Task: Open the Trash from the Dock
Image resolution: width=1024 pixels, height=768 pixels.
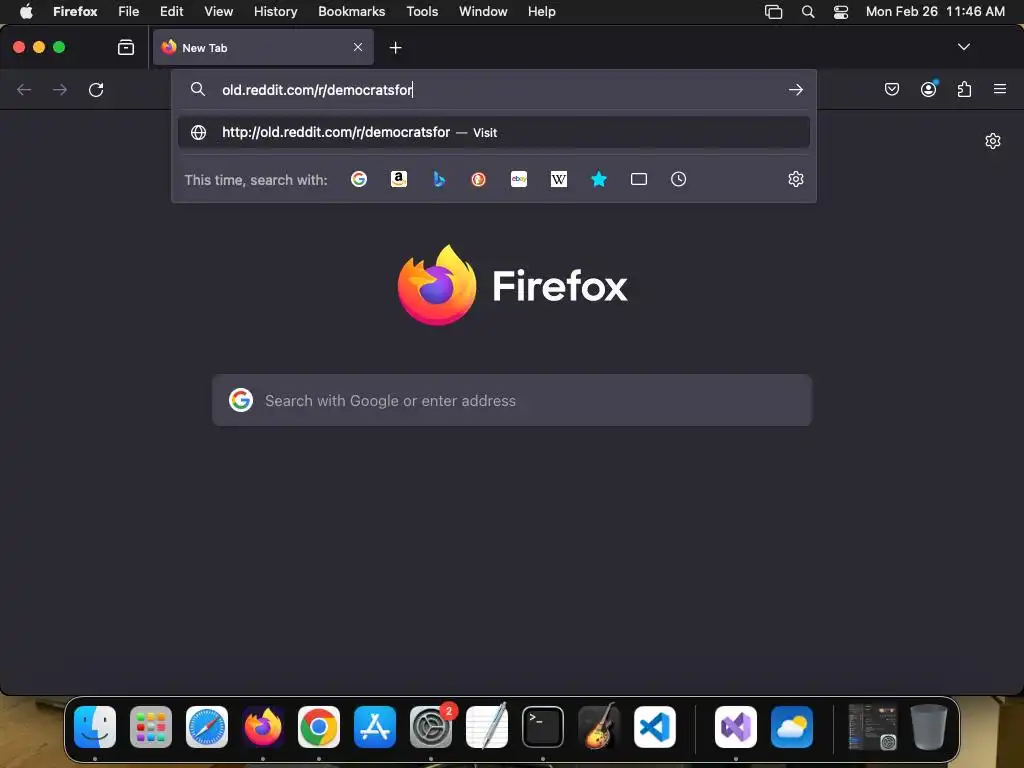Action: point(929,727)
